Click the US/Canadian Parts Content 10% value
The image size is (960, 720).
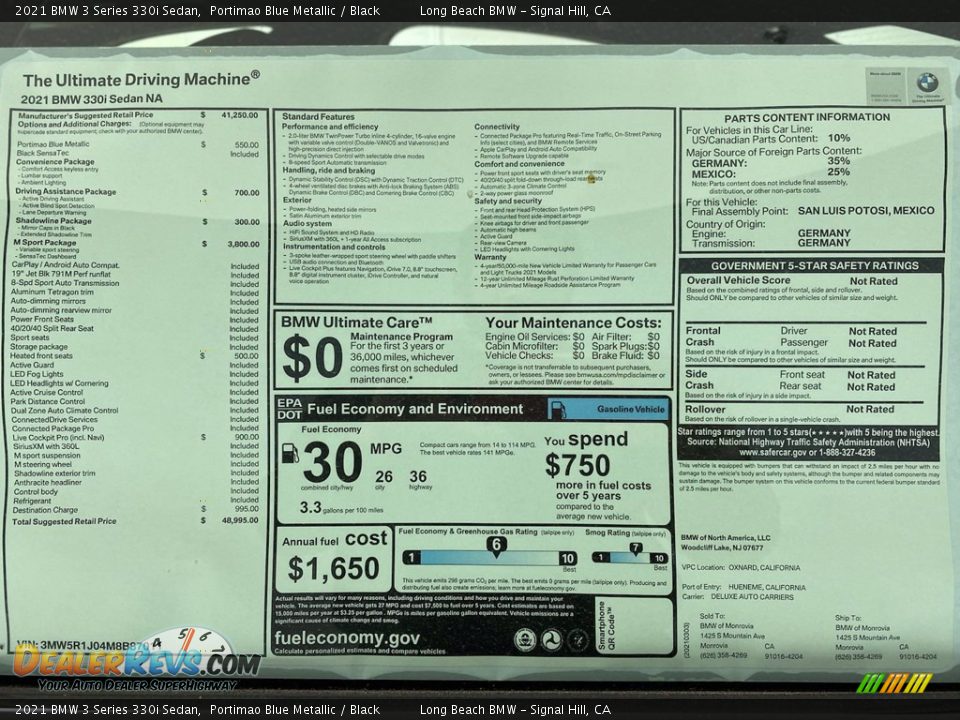(x=838, y=138)
